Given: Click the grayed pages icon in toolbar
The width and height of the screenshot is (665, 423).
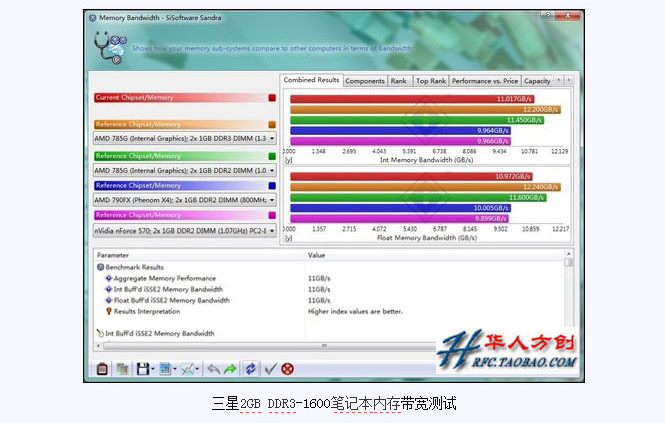Looking at the screenshot, I should click(123, 369).
